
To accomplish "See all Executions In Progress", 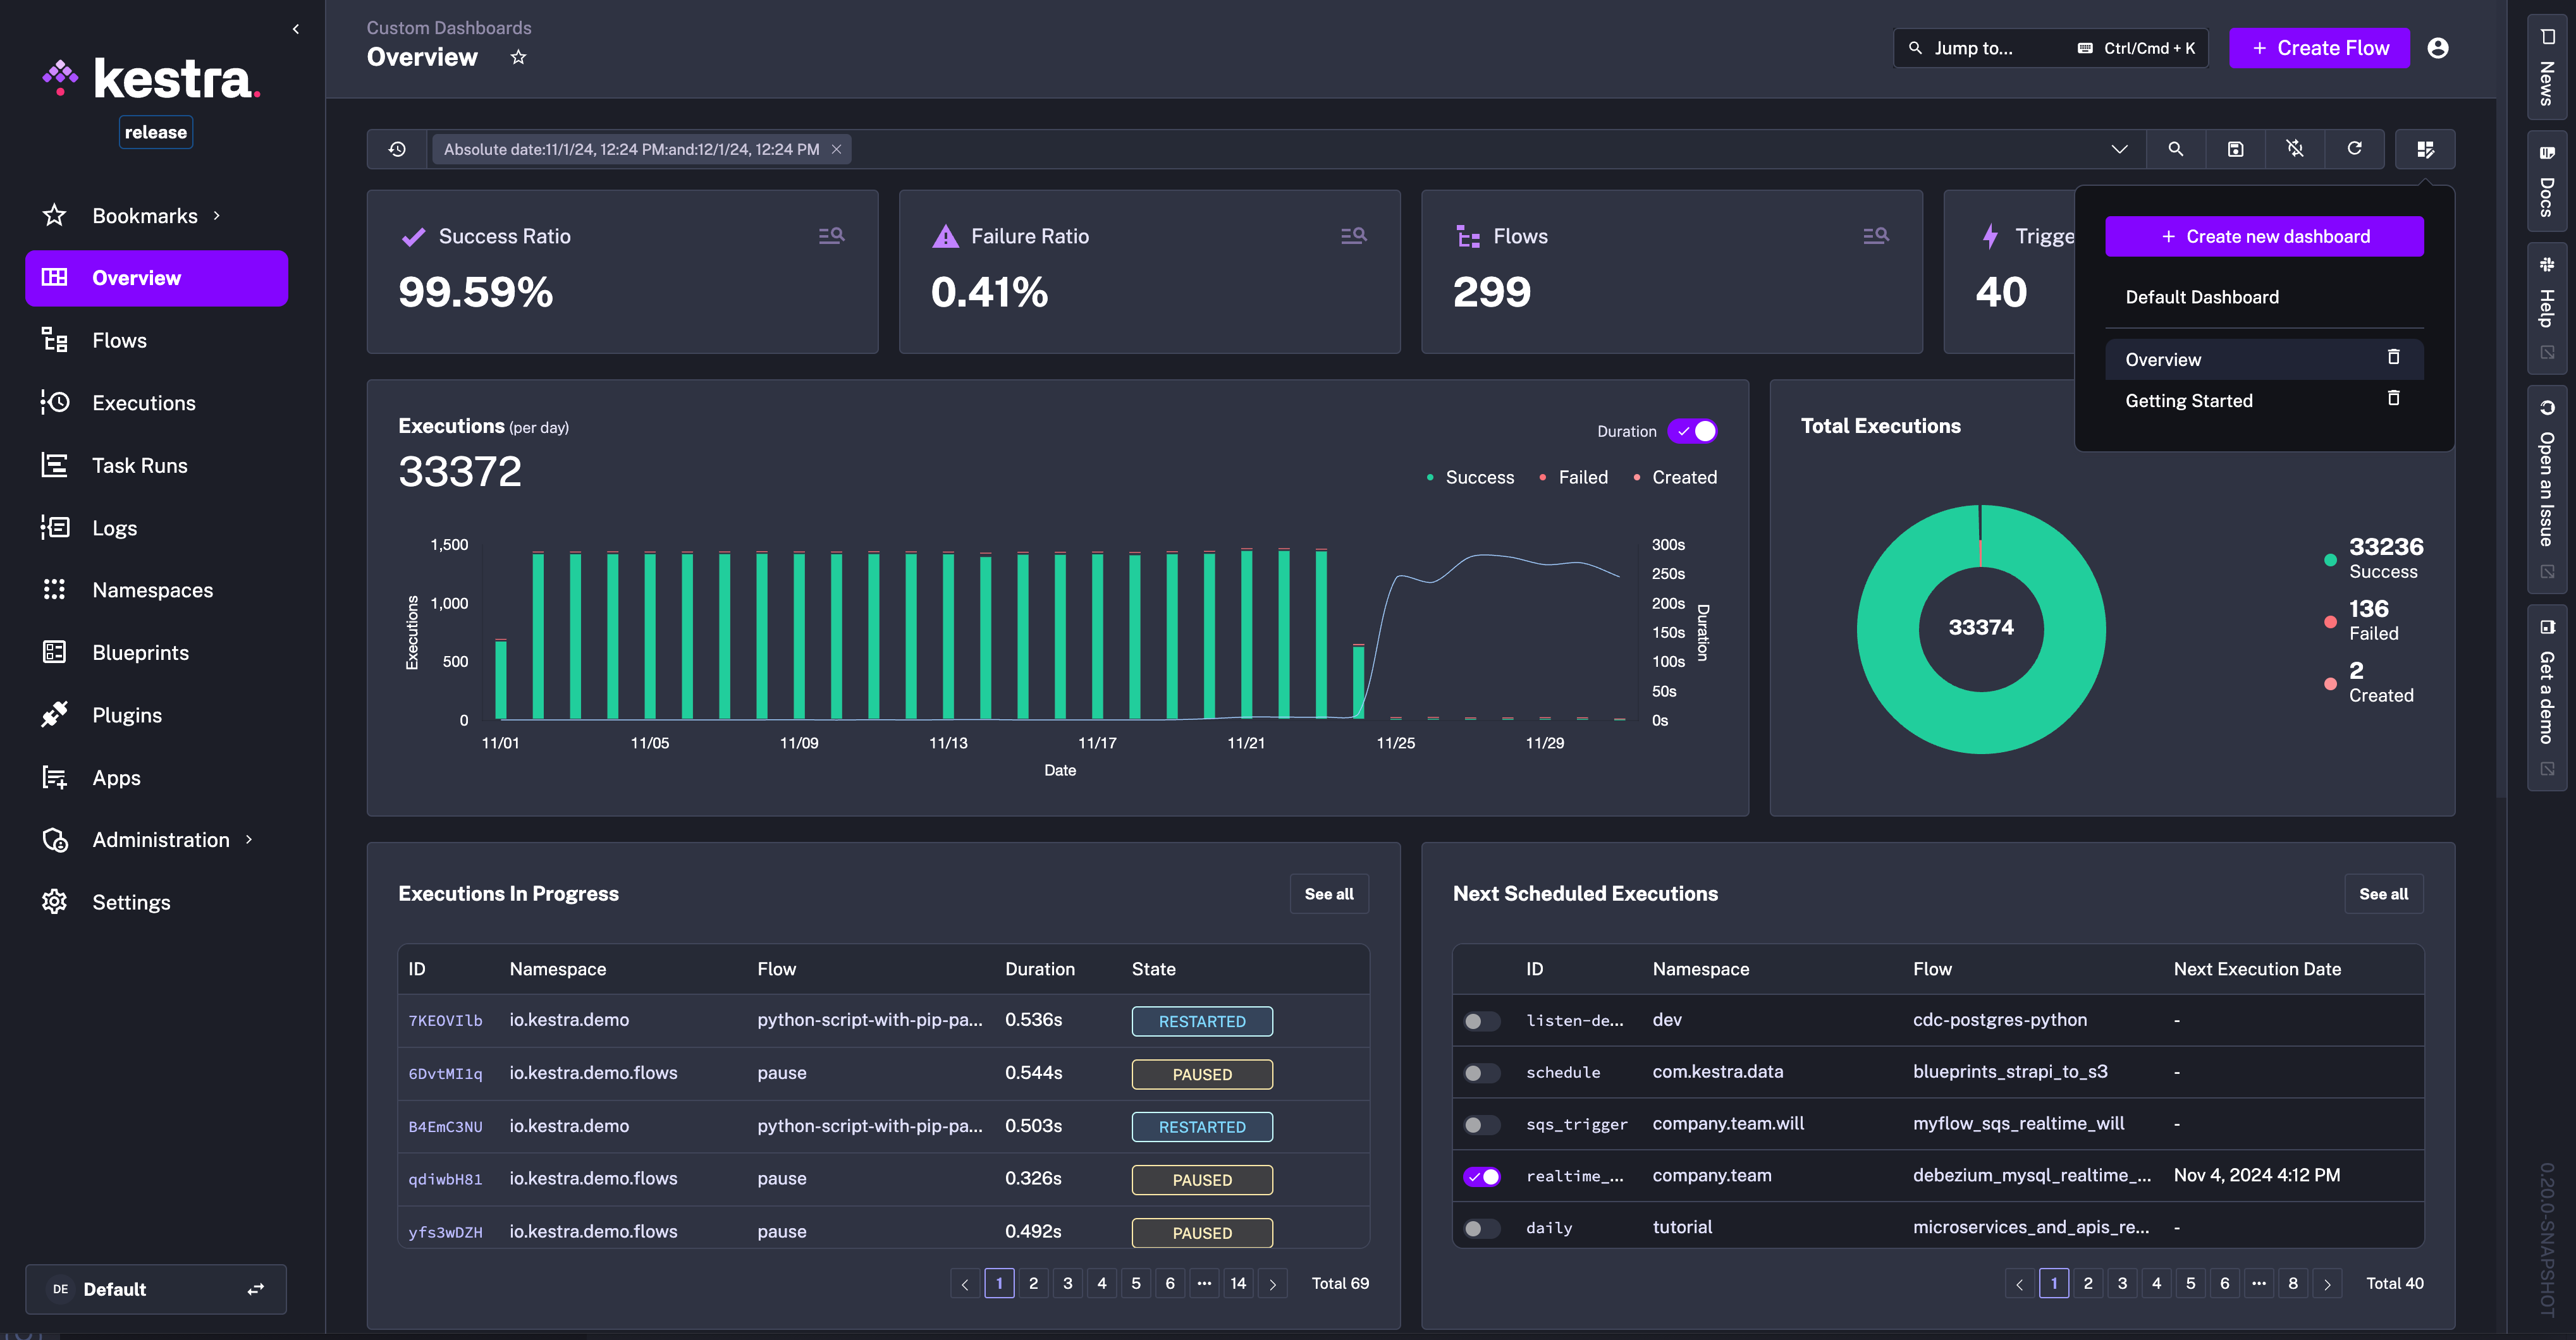I will click(x=1329, y=894).
